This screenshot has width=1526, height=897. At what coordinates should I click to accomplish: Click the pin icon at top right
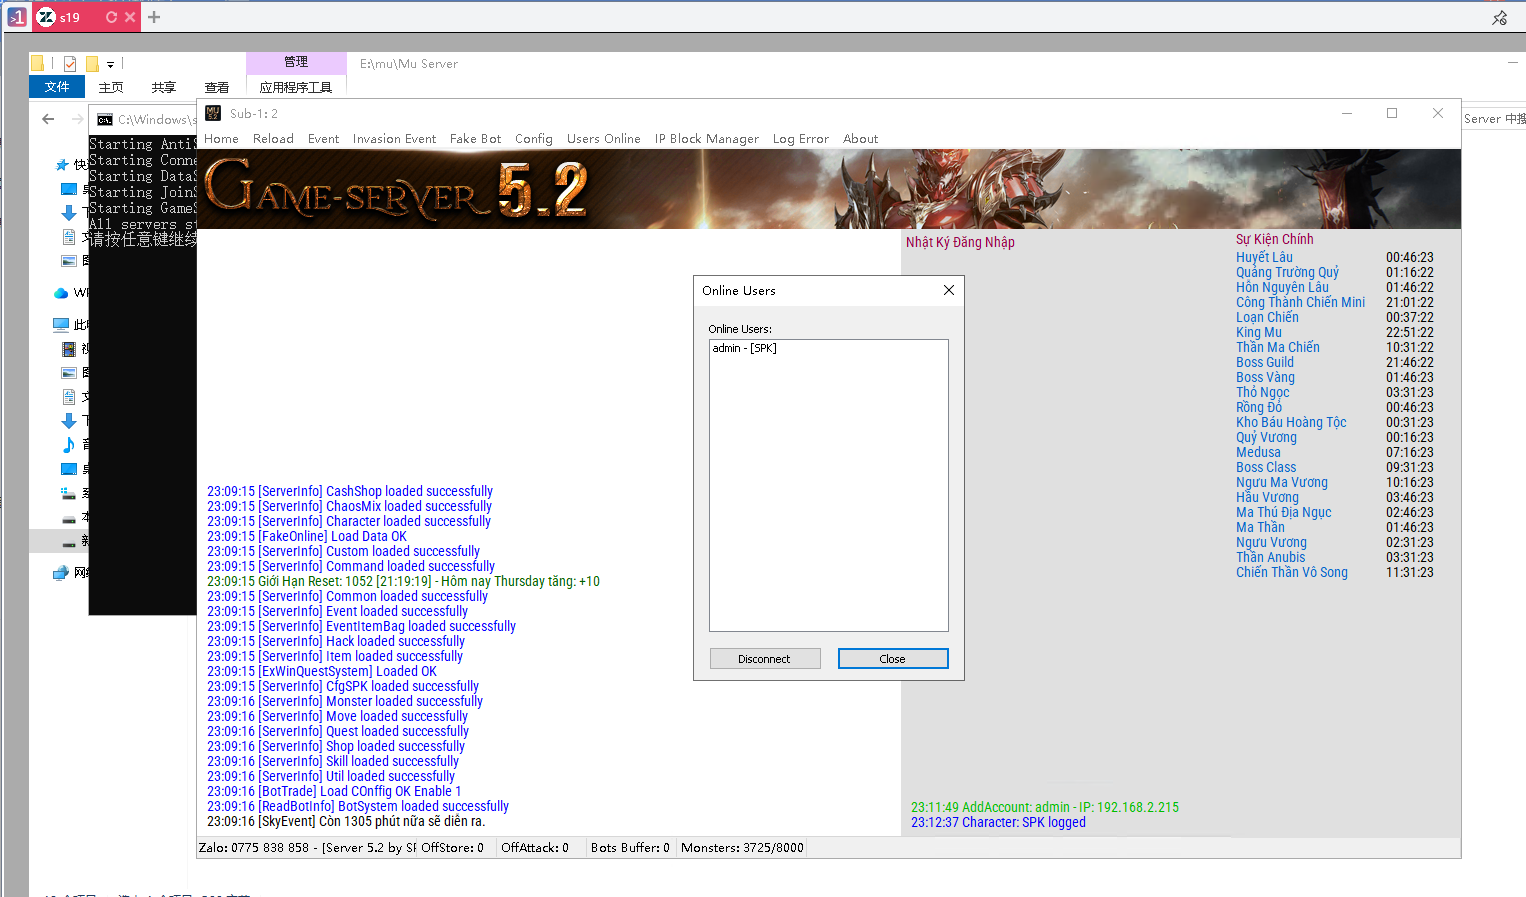pyautogui.click(x=1499, y=18)
